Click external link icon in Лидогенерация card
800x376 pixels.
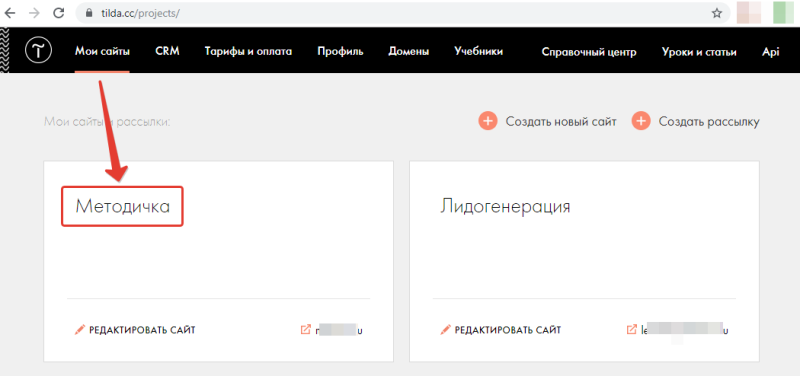coord(632,330)
